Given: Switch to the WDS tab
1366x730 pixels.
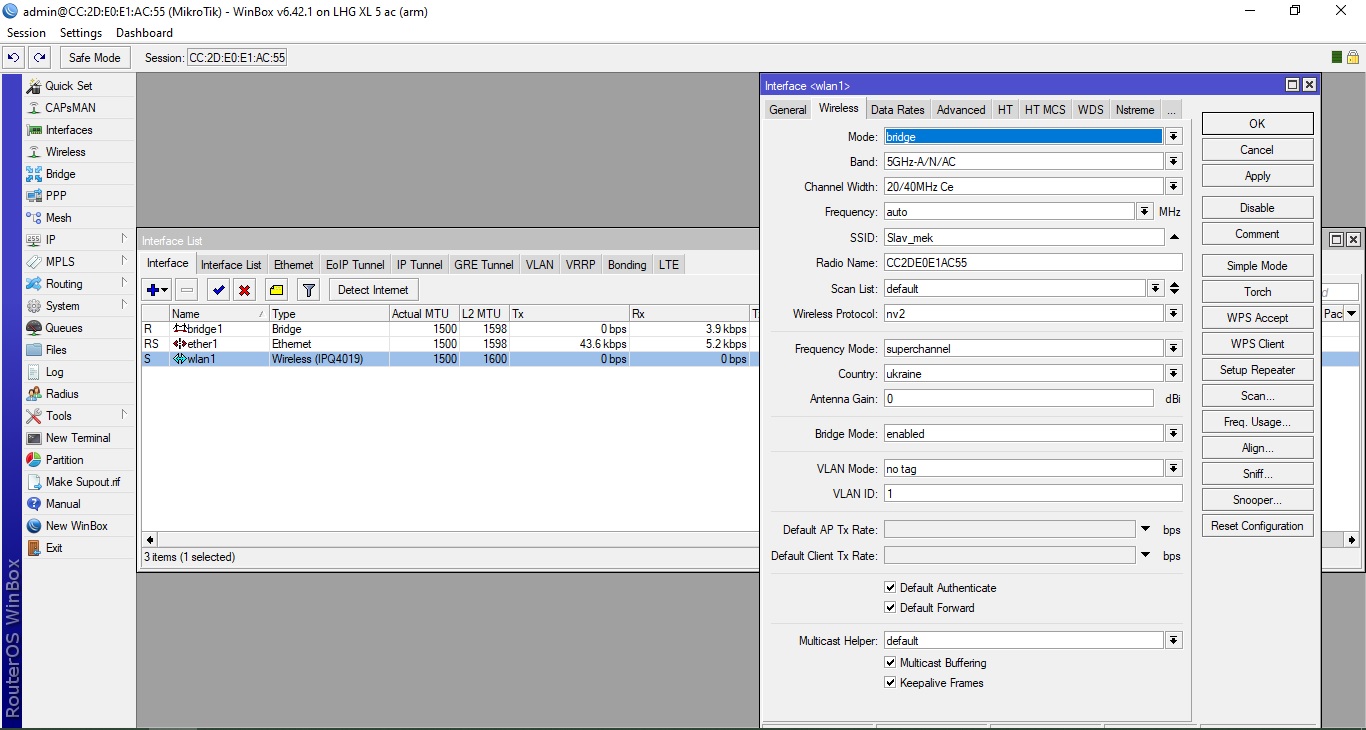Looking at the screenshot, I should (1091, 110).
